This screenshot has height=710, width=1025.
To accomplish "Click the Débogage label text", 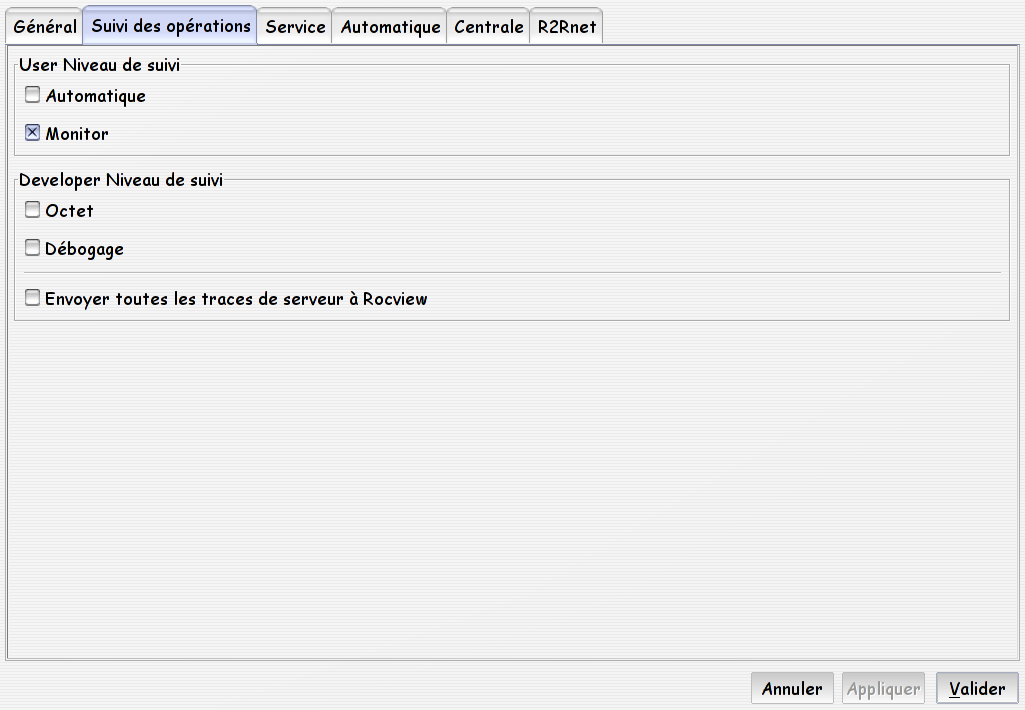I will [x=84, y=249].
